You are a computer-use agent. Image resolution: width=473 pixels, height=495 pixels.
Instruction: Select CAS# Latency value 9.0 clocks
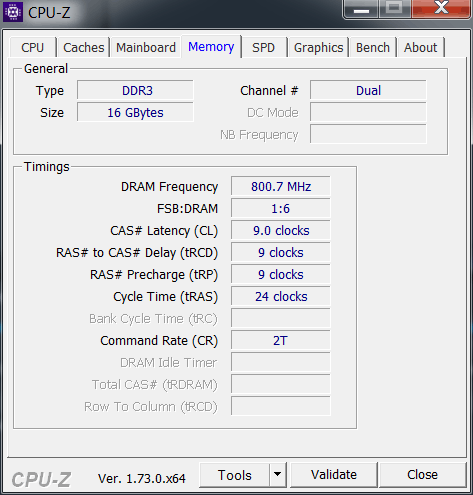point(281,230)
